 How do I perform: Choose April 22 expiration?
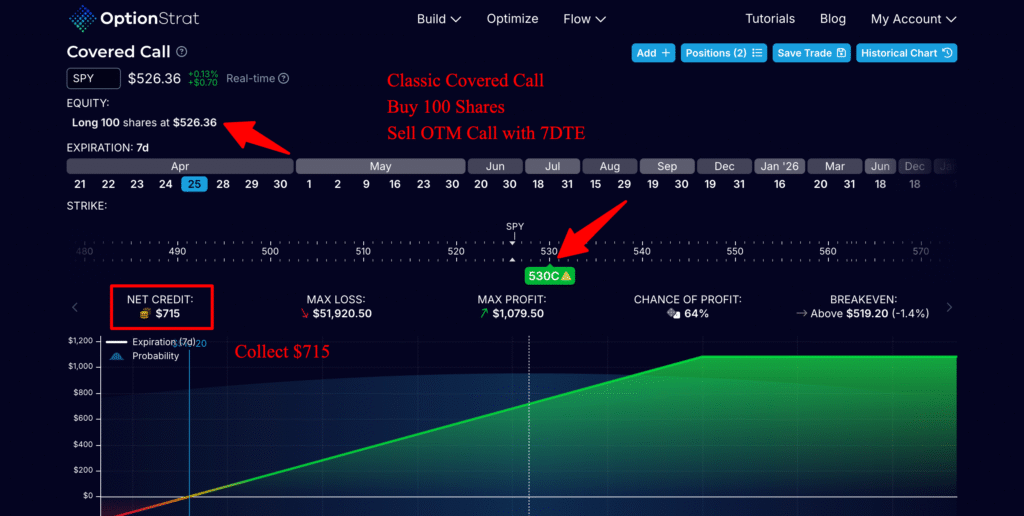pos(108,184)
